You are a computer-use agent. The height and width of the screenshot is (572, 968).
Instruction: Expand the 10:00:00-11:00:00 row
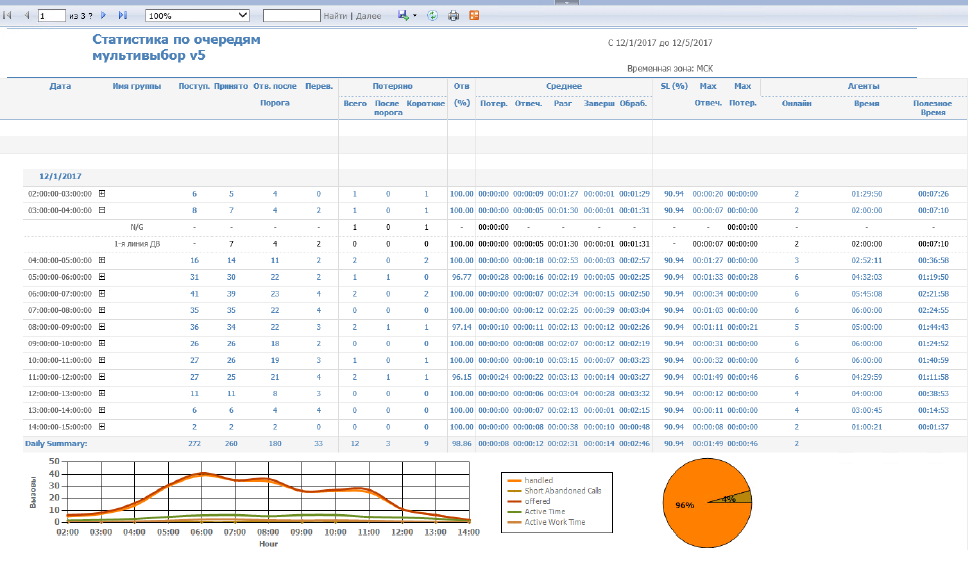(102, 360)
